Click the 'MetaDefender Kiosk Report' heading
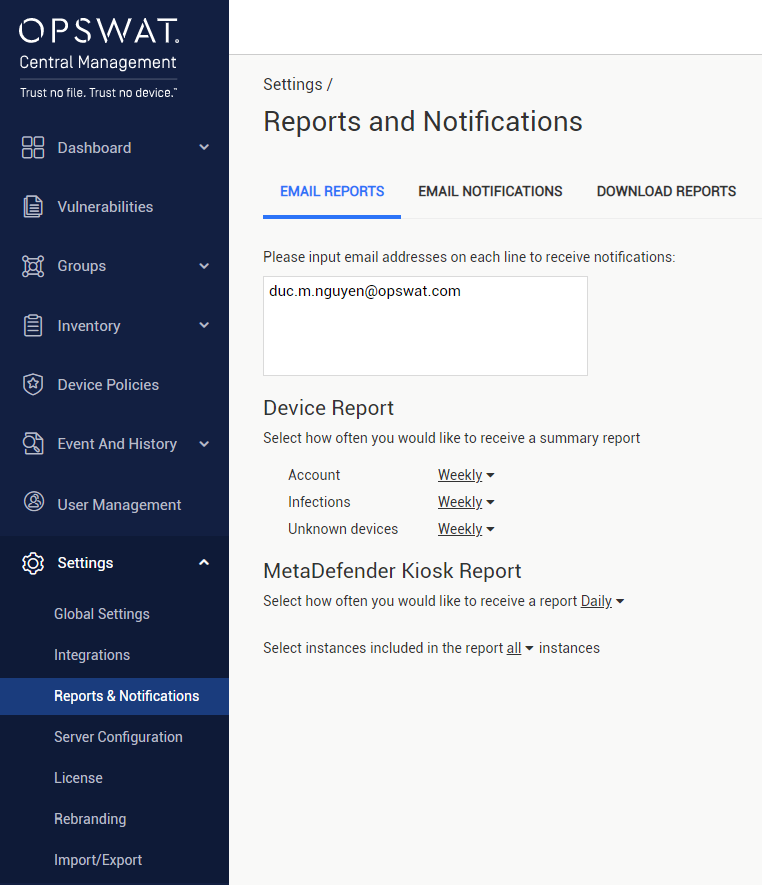 click(x=392, y=571)
